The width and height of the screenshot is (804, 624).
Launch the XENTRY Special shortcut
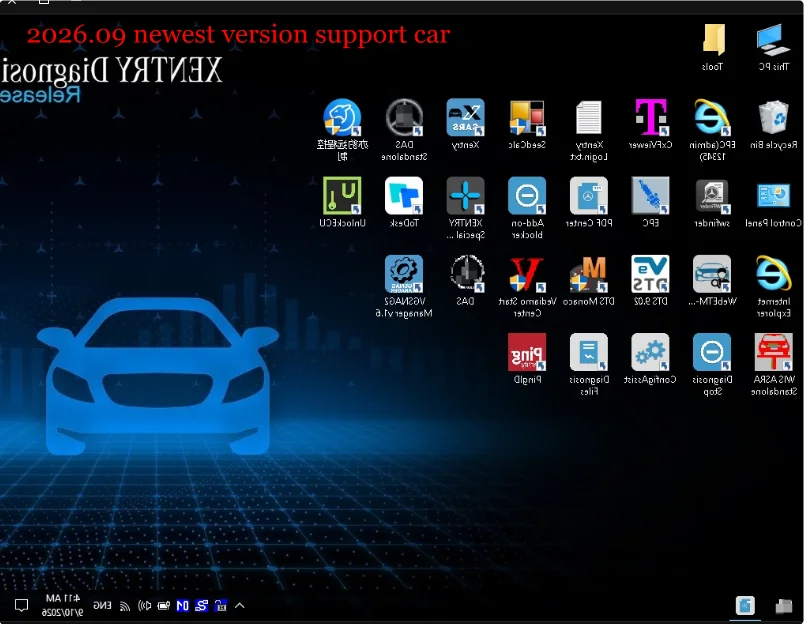coord(466,208)
